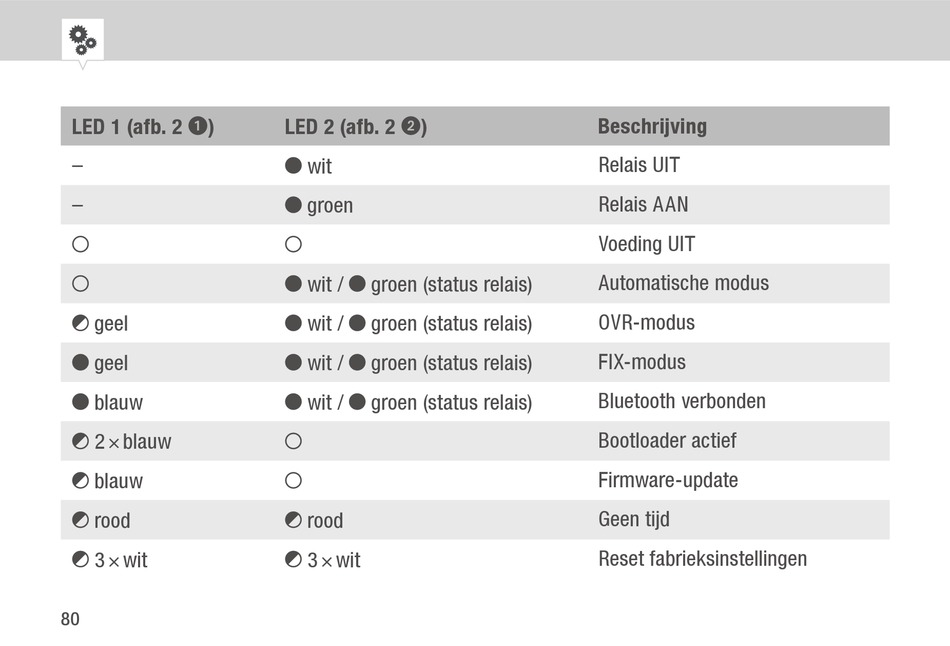Click the empty LED 2 circle in Bootloader row

pyautogui.click(x=293, y=441)
